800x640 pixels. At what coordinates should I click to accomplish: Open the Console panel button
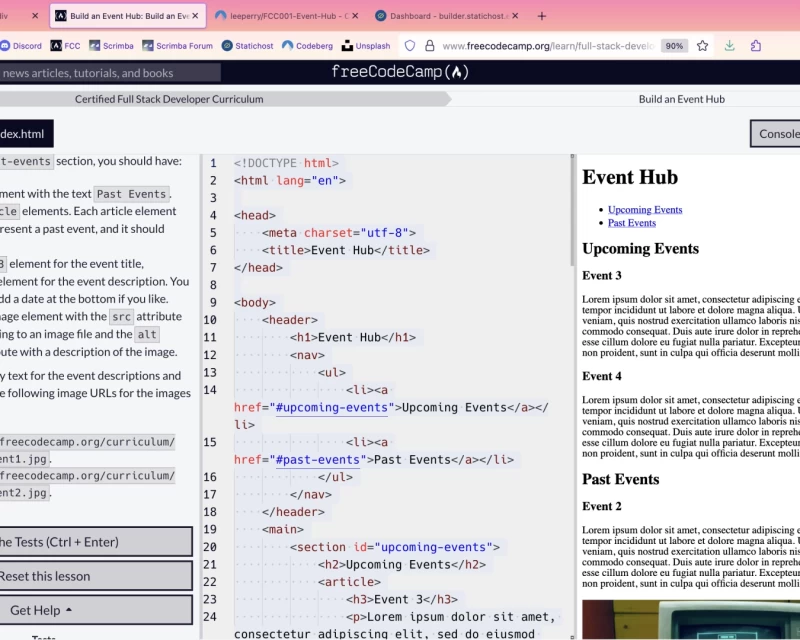click(x=776, y=134)
